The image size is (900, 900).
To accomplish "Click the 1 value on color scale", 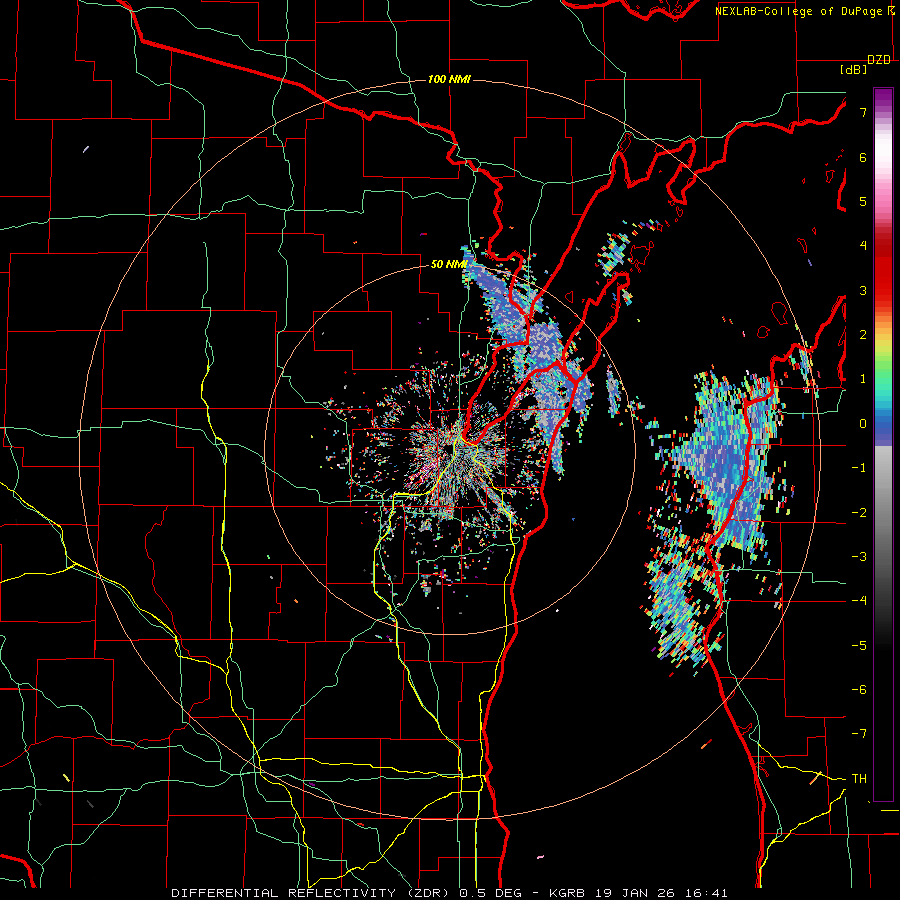I will click(x=863, y=379).
